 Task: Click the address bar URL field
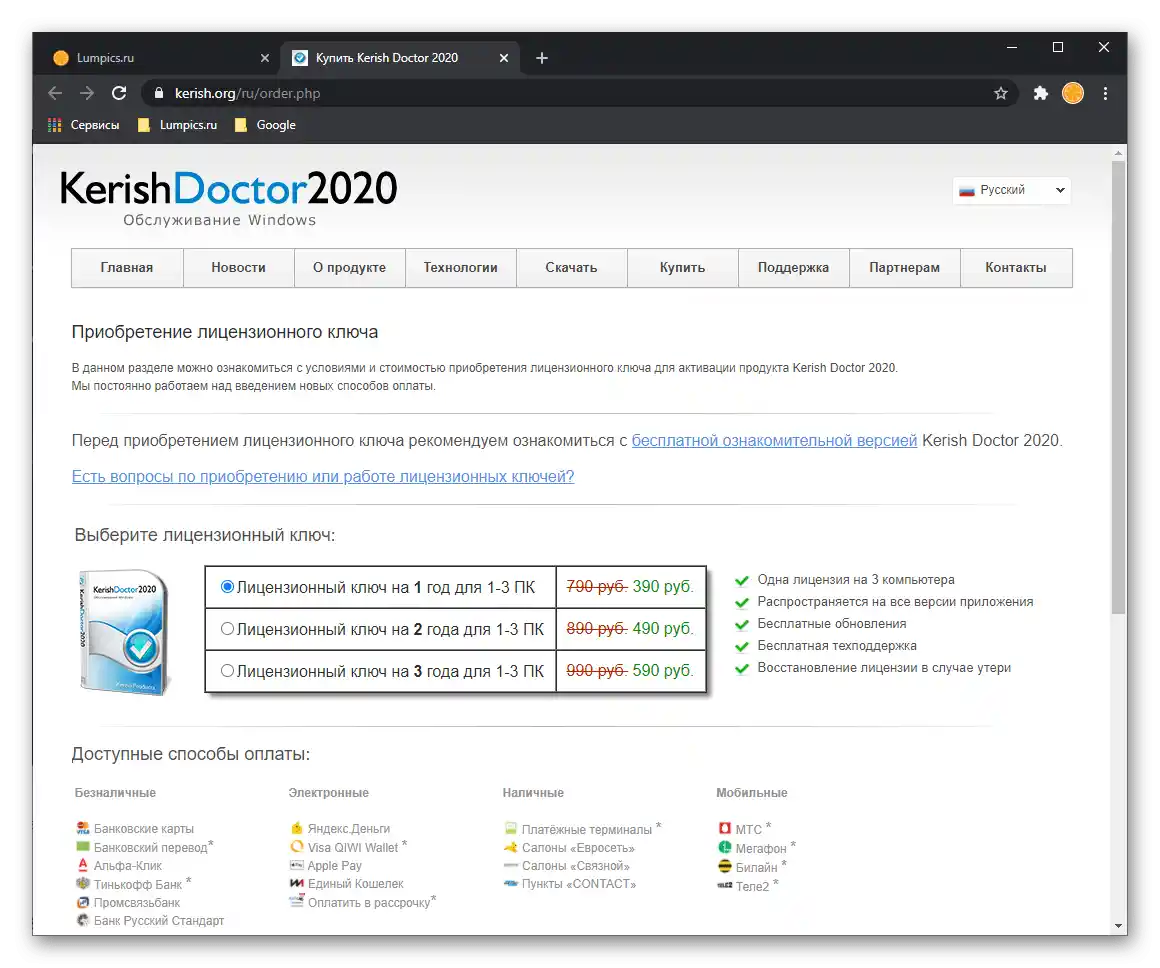[x=577, y=93]
